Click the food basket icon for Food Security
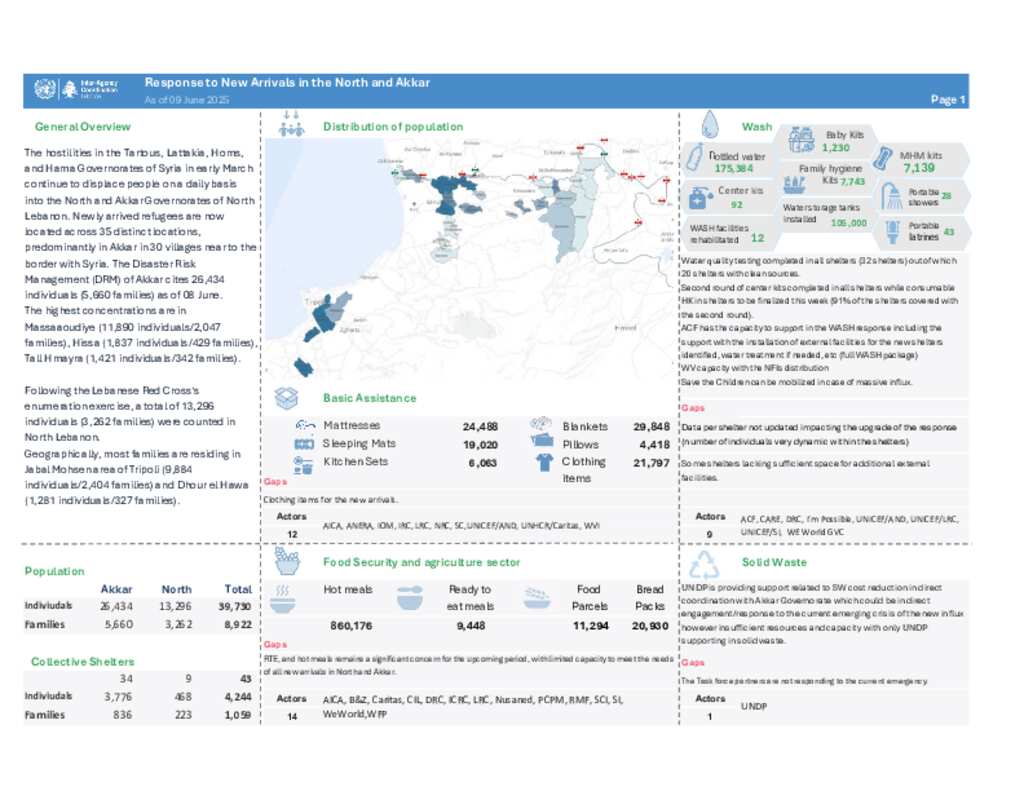1024x791 pixels. [286, 562]
